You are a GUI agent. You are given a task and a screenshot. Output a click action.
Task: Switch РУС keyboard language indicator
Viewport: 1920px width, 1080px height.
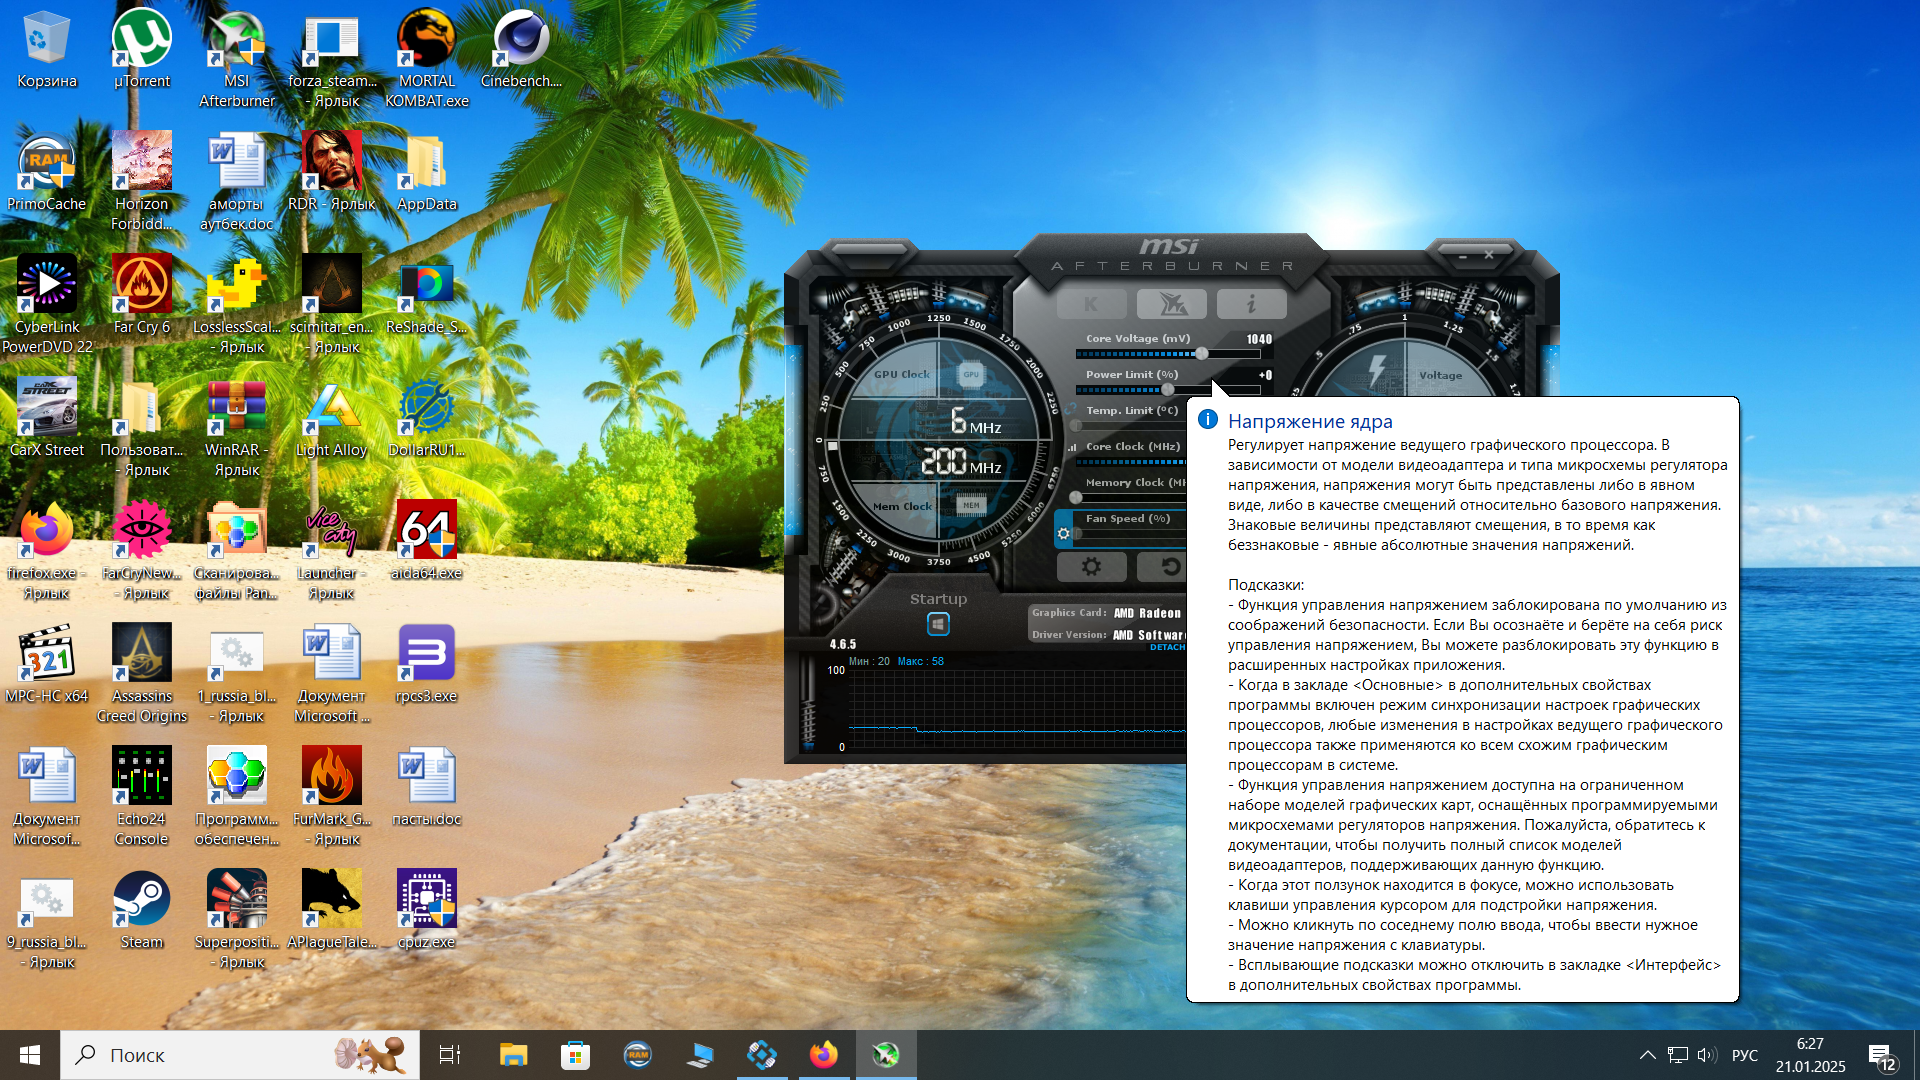pos(1744,1055)
